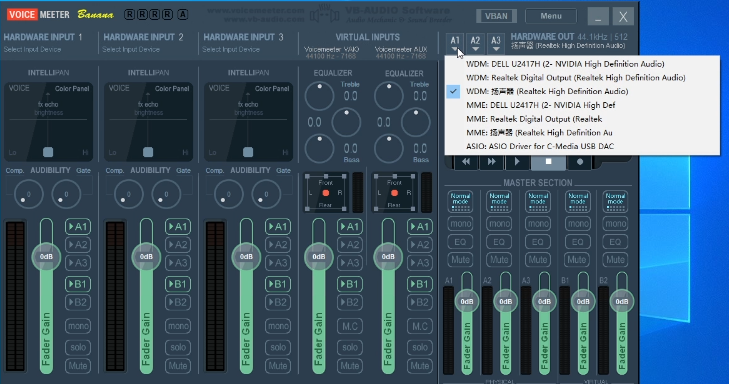This screenshot has height=384, width=729.
Task: Toggle B1 routing on Voicemeeter VAIO strip
Action: pos(350,284)
